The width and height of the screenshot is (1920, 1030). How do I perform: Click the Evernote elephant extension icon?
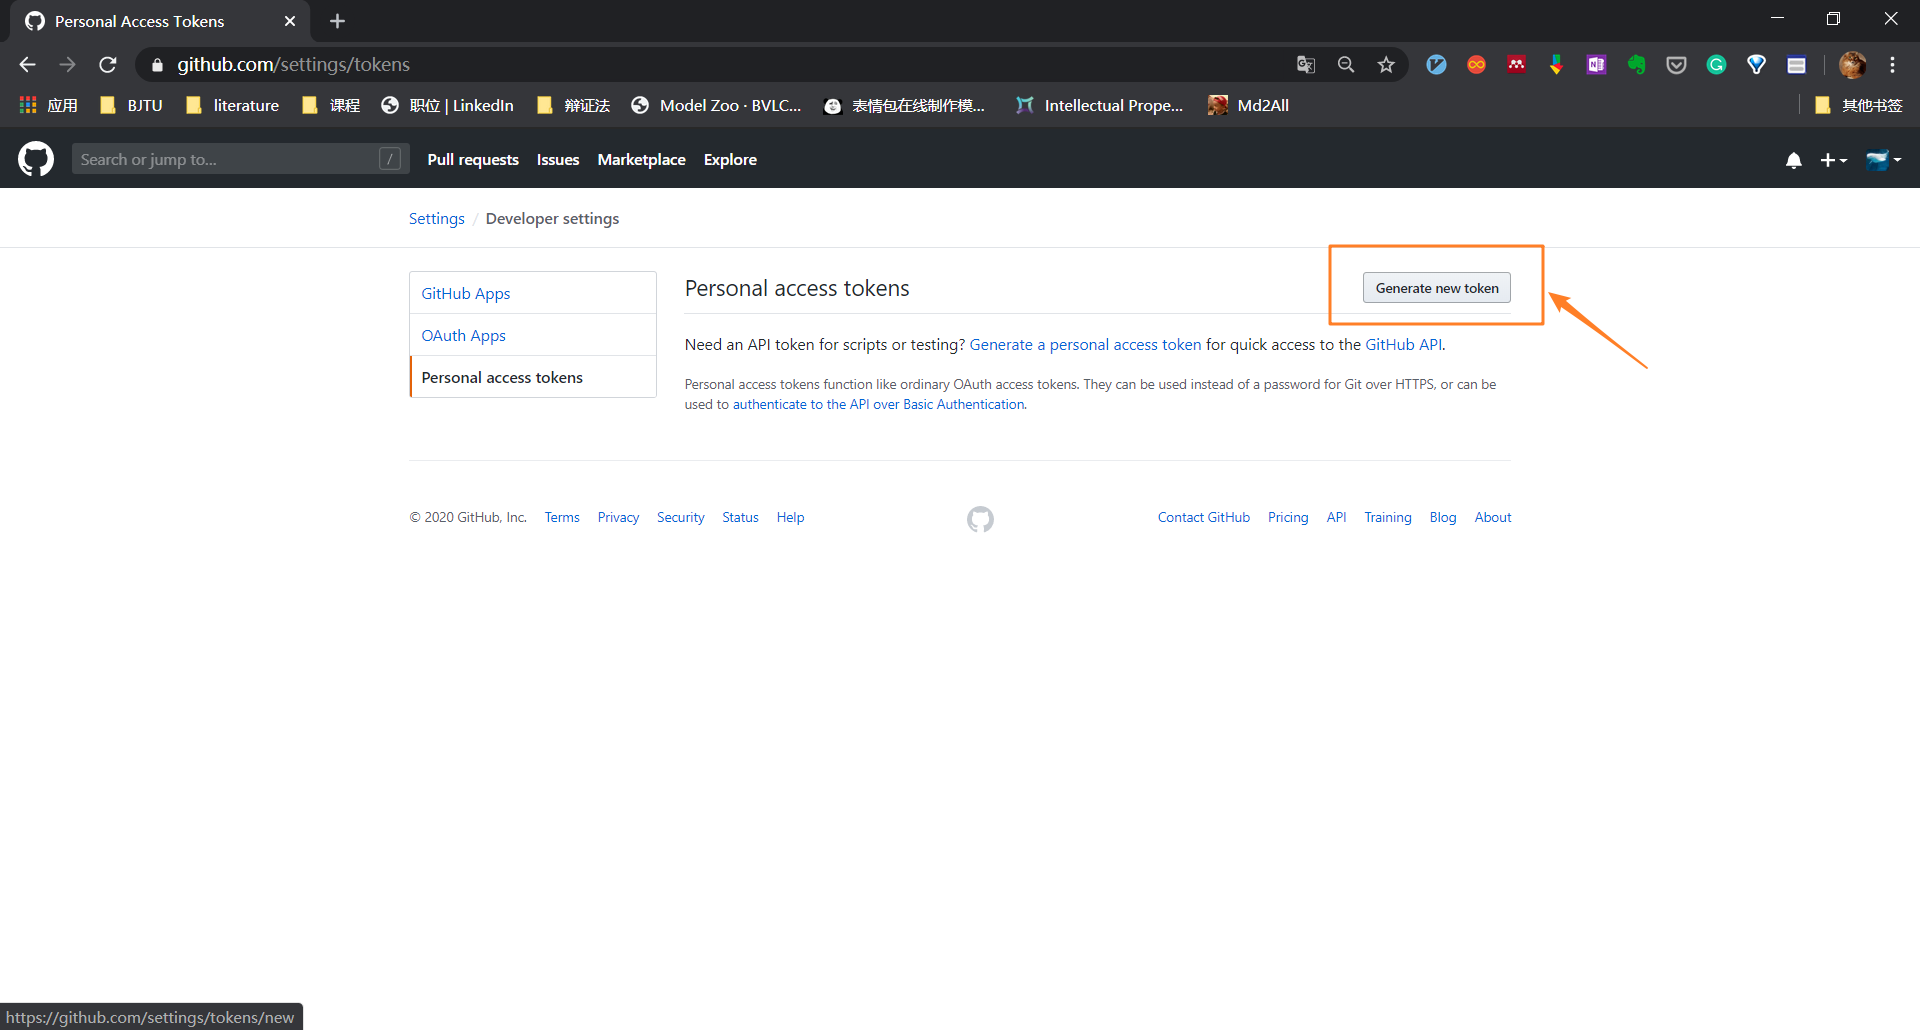pyautogui.click(x=1637, y=65)
